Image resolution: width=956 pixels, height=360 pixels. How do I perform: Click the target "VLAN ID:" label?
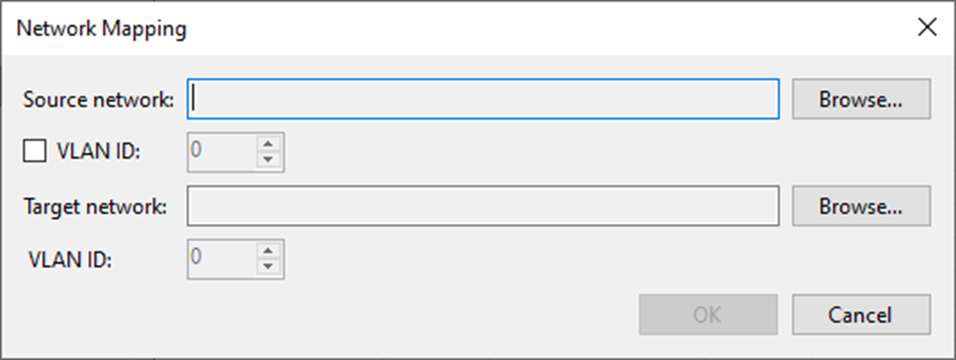pyautogui.click(x=70, y=260)
